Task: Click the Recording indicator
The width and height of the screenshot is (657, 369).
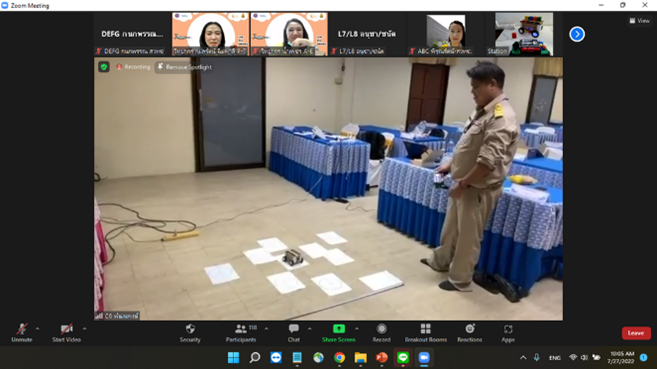Action: pos(133,67)
